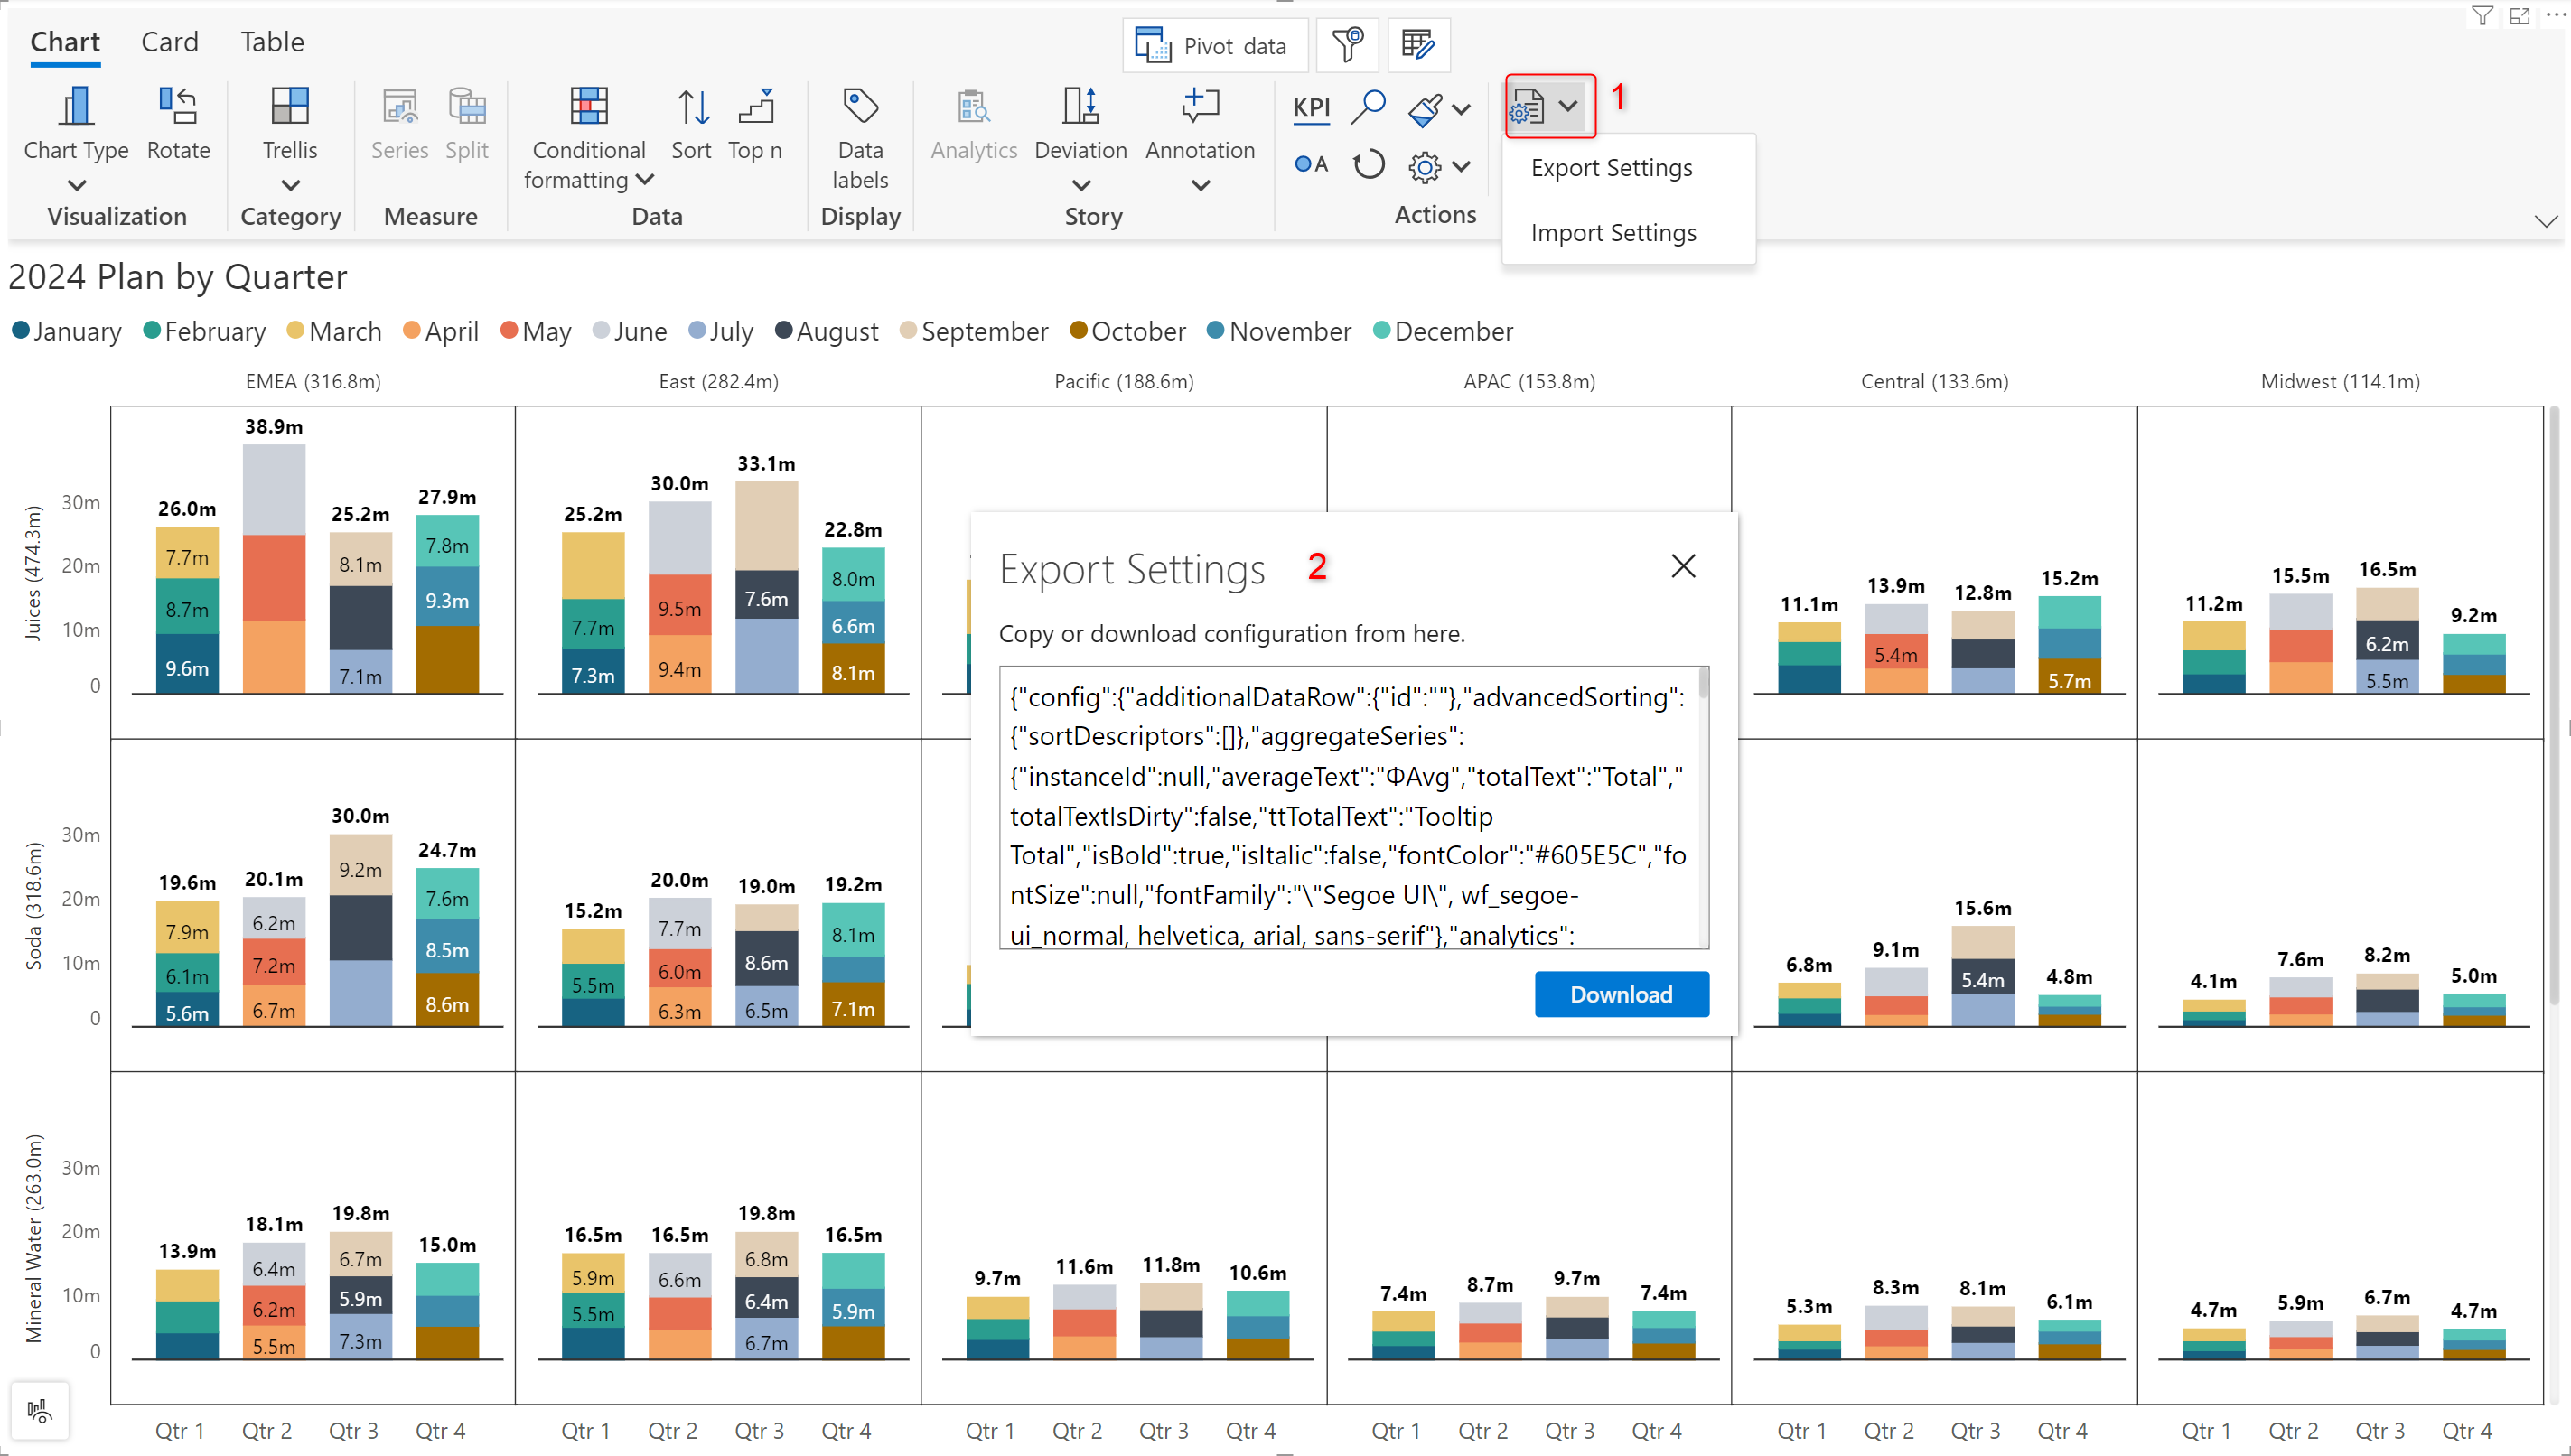The height and width of the screenshot is (1456, 2571).
Task: Toggle the August legend entry
Action: pos(827,331)
